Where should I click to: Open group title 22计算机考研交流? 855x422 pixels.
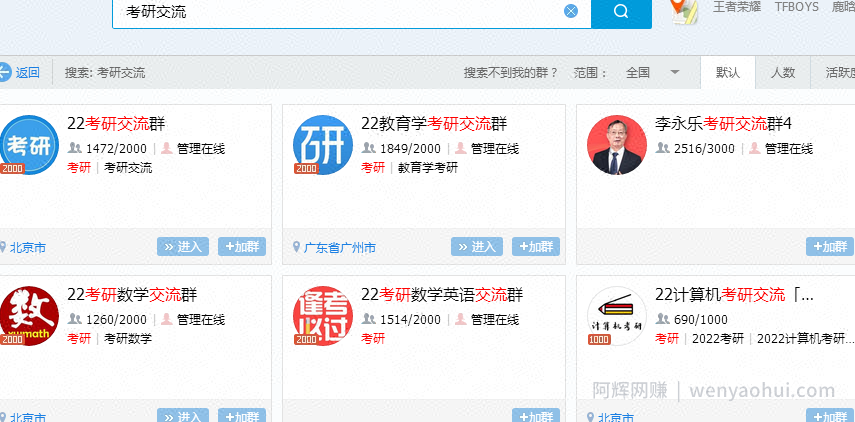coord(734,295)
